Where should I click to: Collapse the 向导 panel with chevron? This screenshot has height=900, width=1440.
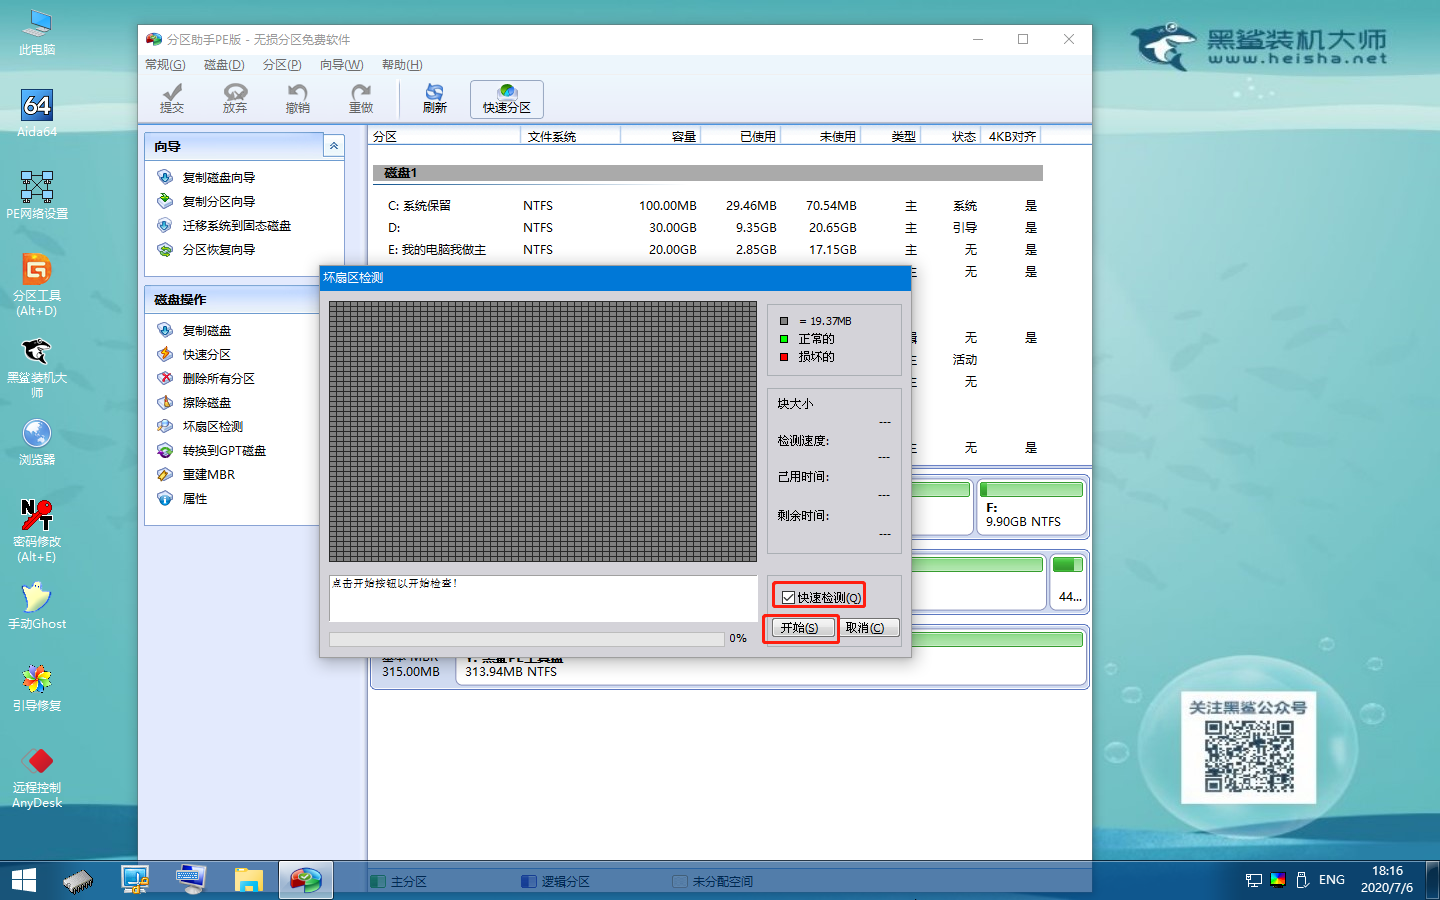click(334, 146)
